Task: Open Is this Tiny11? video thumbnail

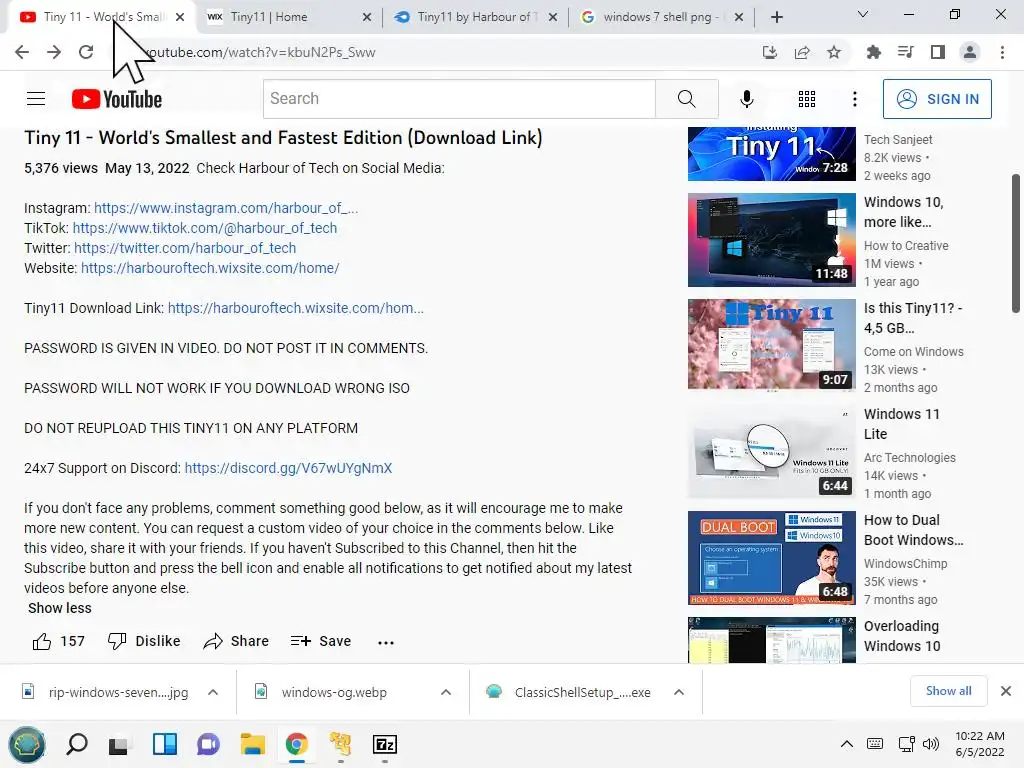Action: [771, 345]
